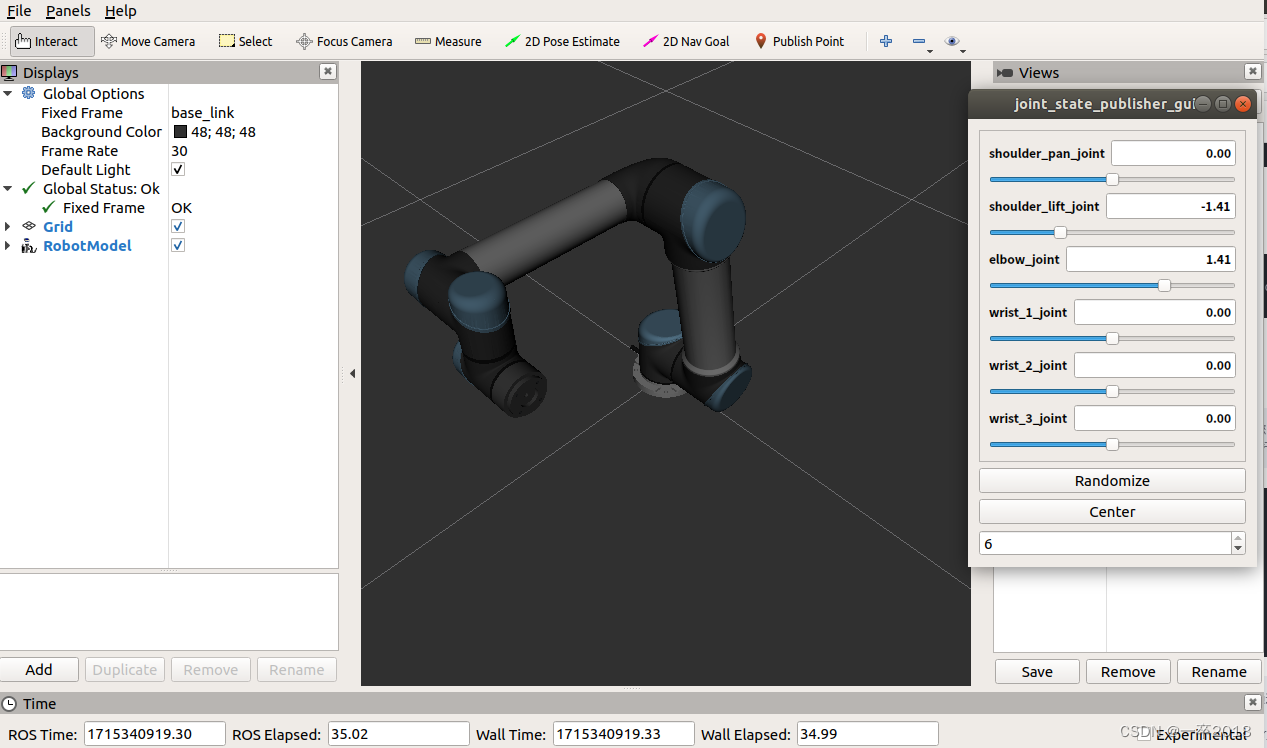Click the blue plus add-tool icon
This screenshot has width=1267, height=748.
pyautogui.click(x=885, y=41)
